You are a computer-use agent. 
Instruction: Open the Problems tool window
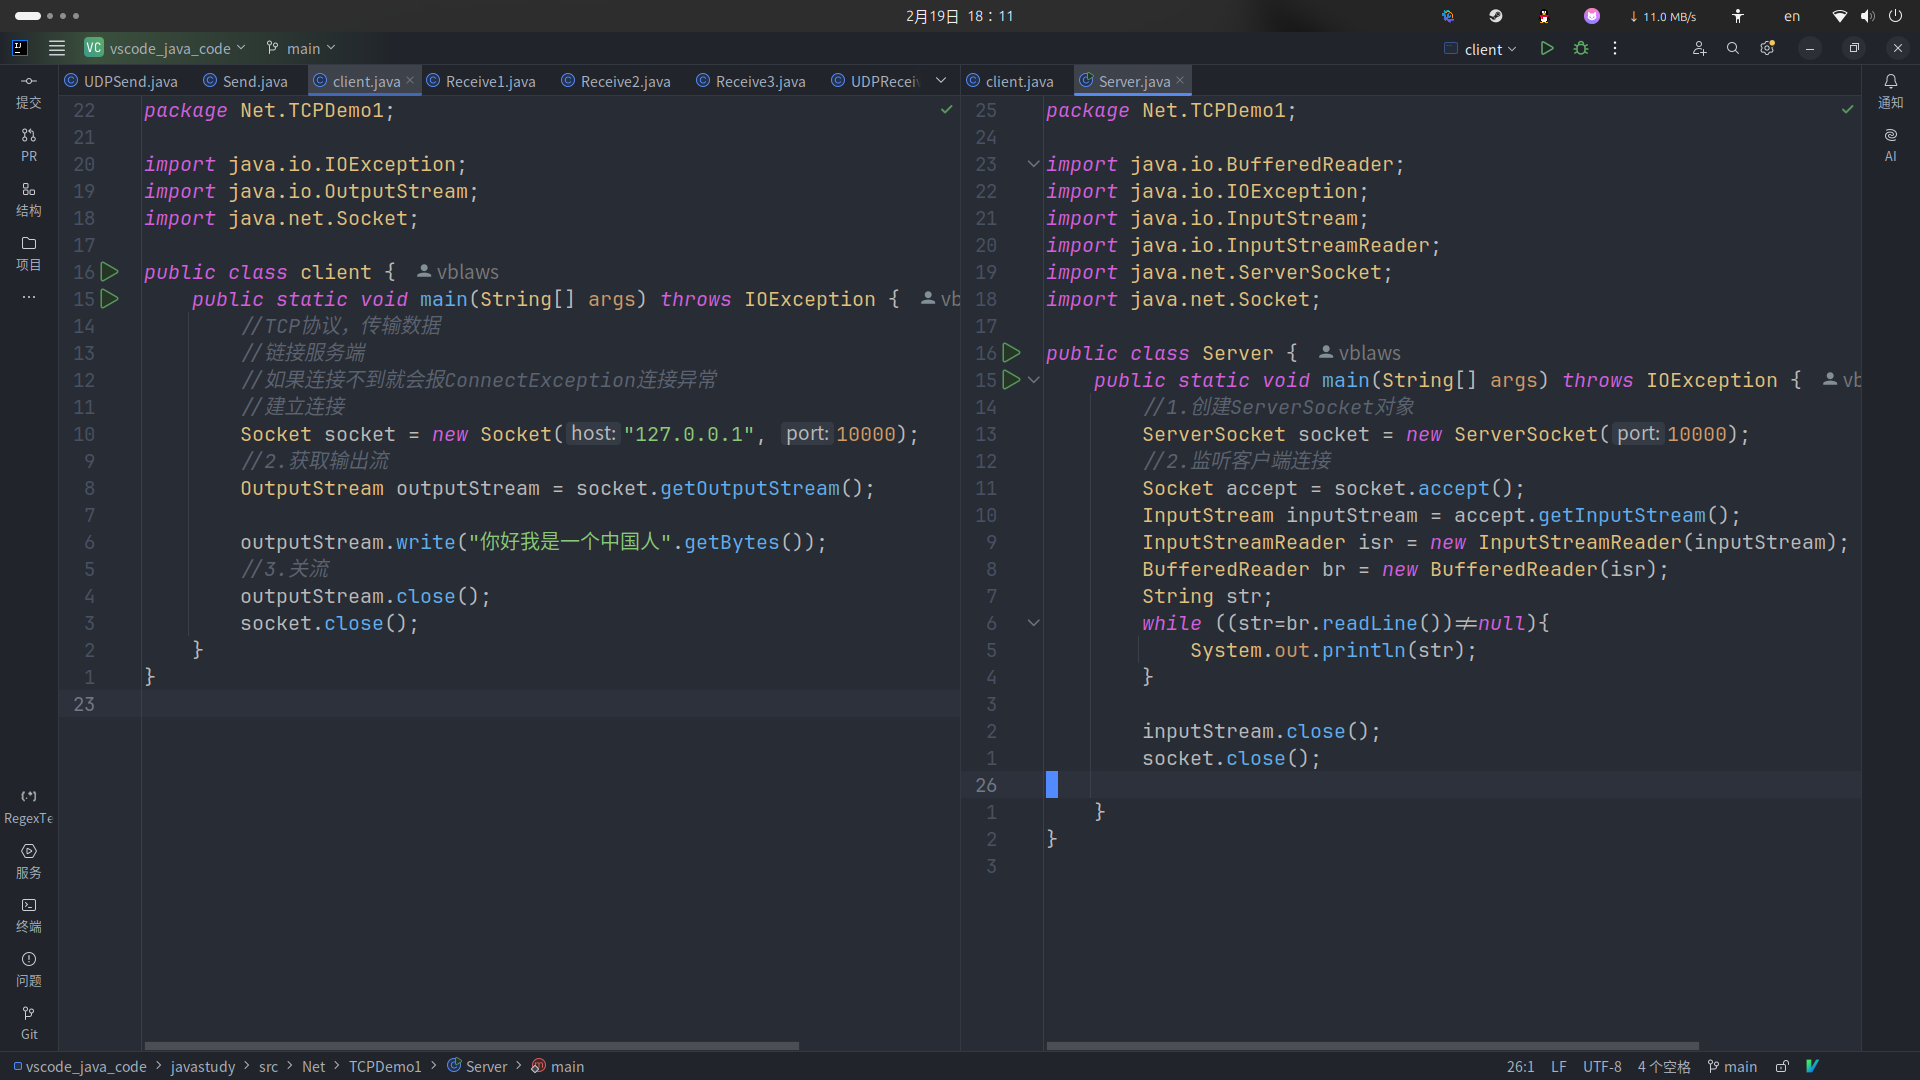click(x=28, y=969)
